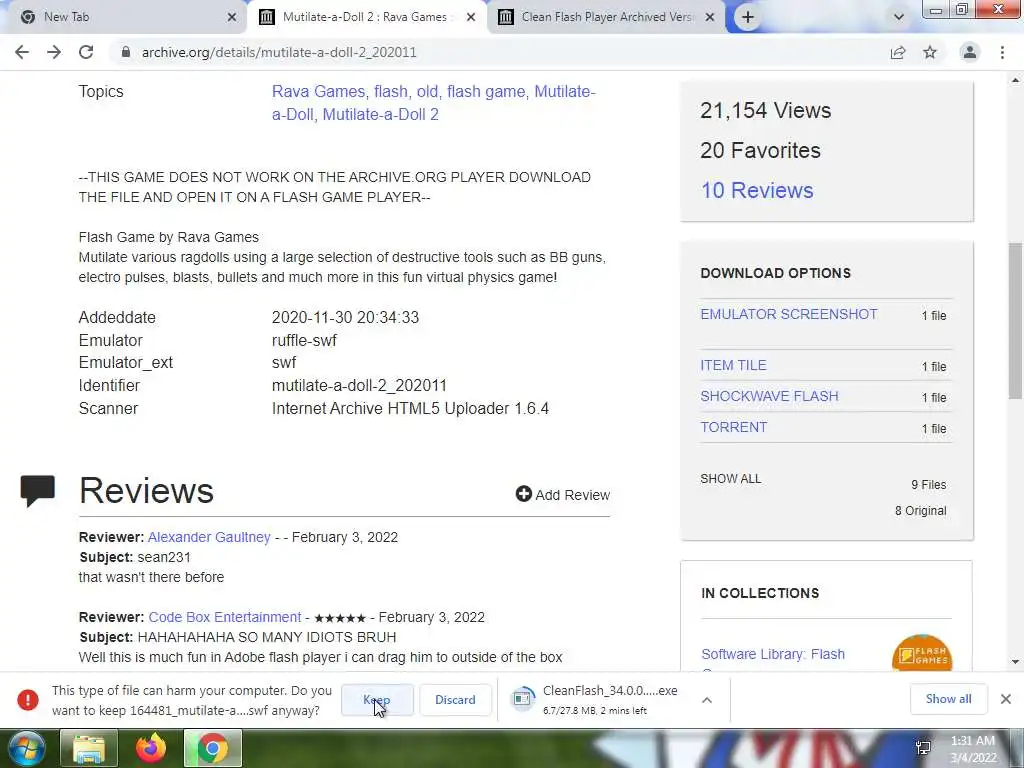Show all downloads

pos(948,699)
